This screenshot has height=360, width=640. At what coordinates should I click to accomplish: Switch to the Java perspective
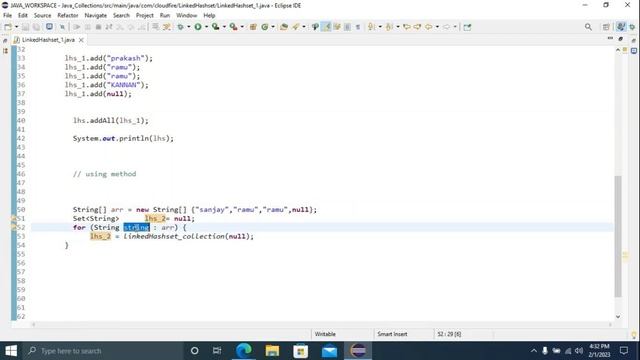pos(621,27)
